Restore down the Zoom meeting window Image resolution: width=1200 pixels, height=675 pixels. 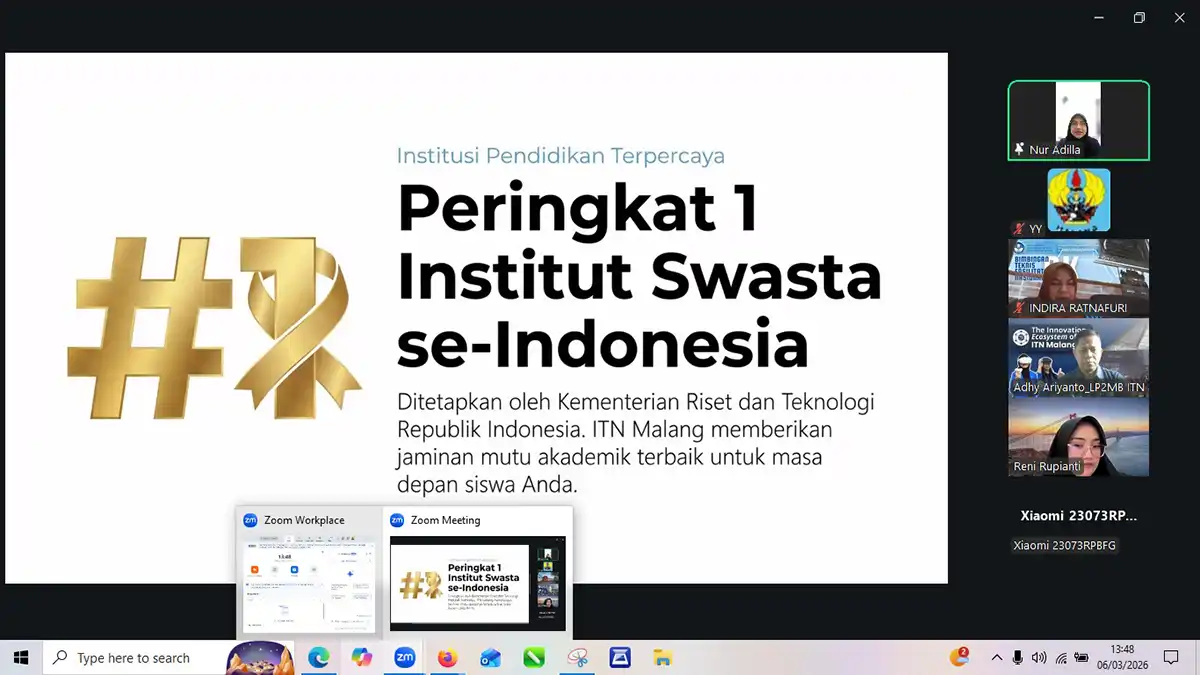(x=1139, y=17)
